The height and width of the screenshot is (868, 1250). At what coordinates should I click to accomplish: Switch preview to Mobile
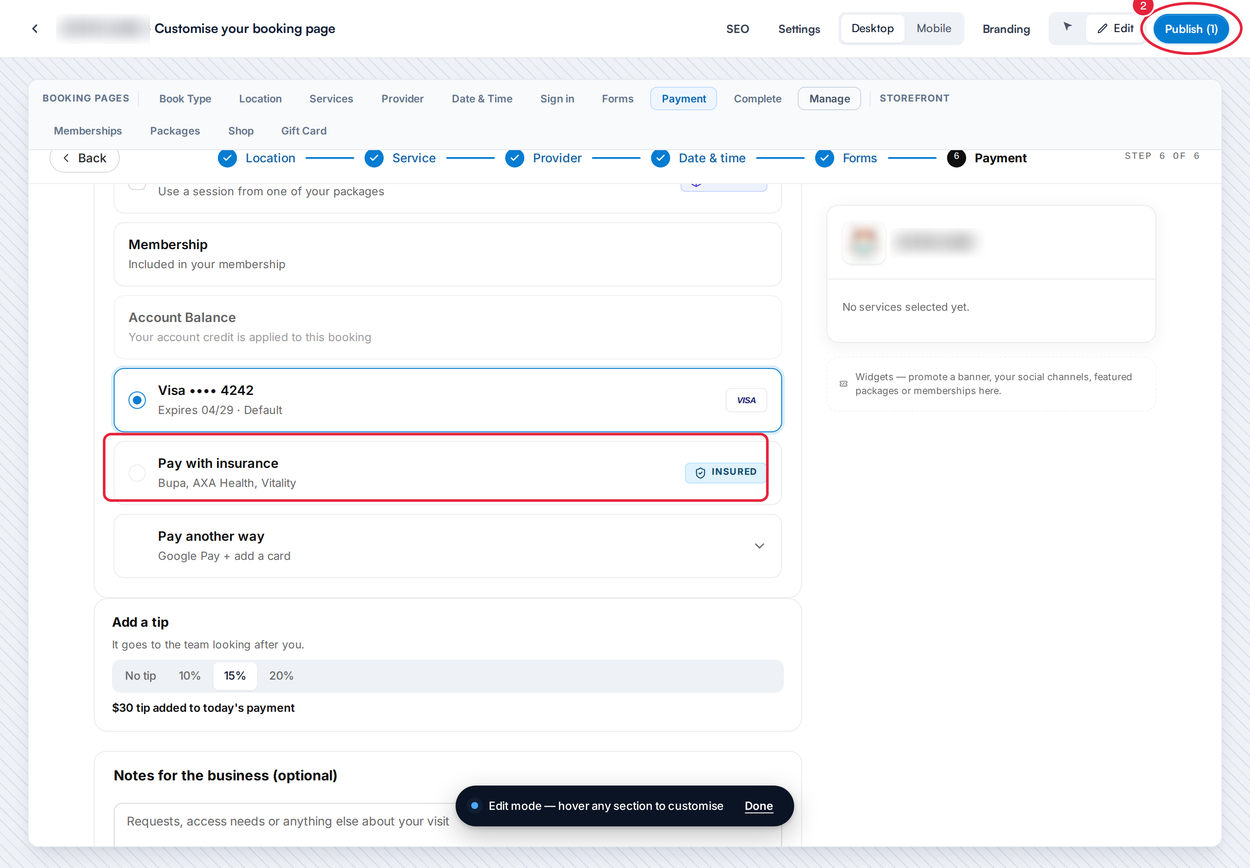[x=934, y=28]
